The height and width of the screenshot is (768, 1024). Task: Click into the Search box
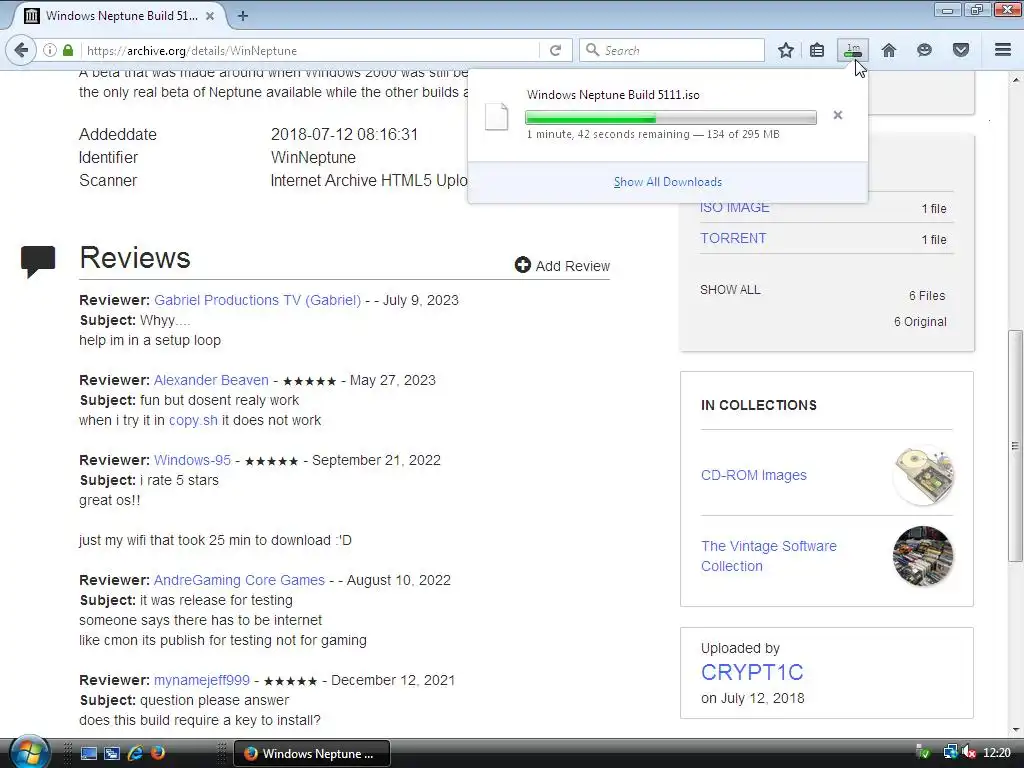click(x=671, y=50)
